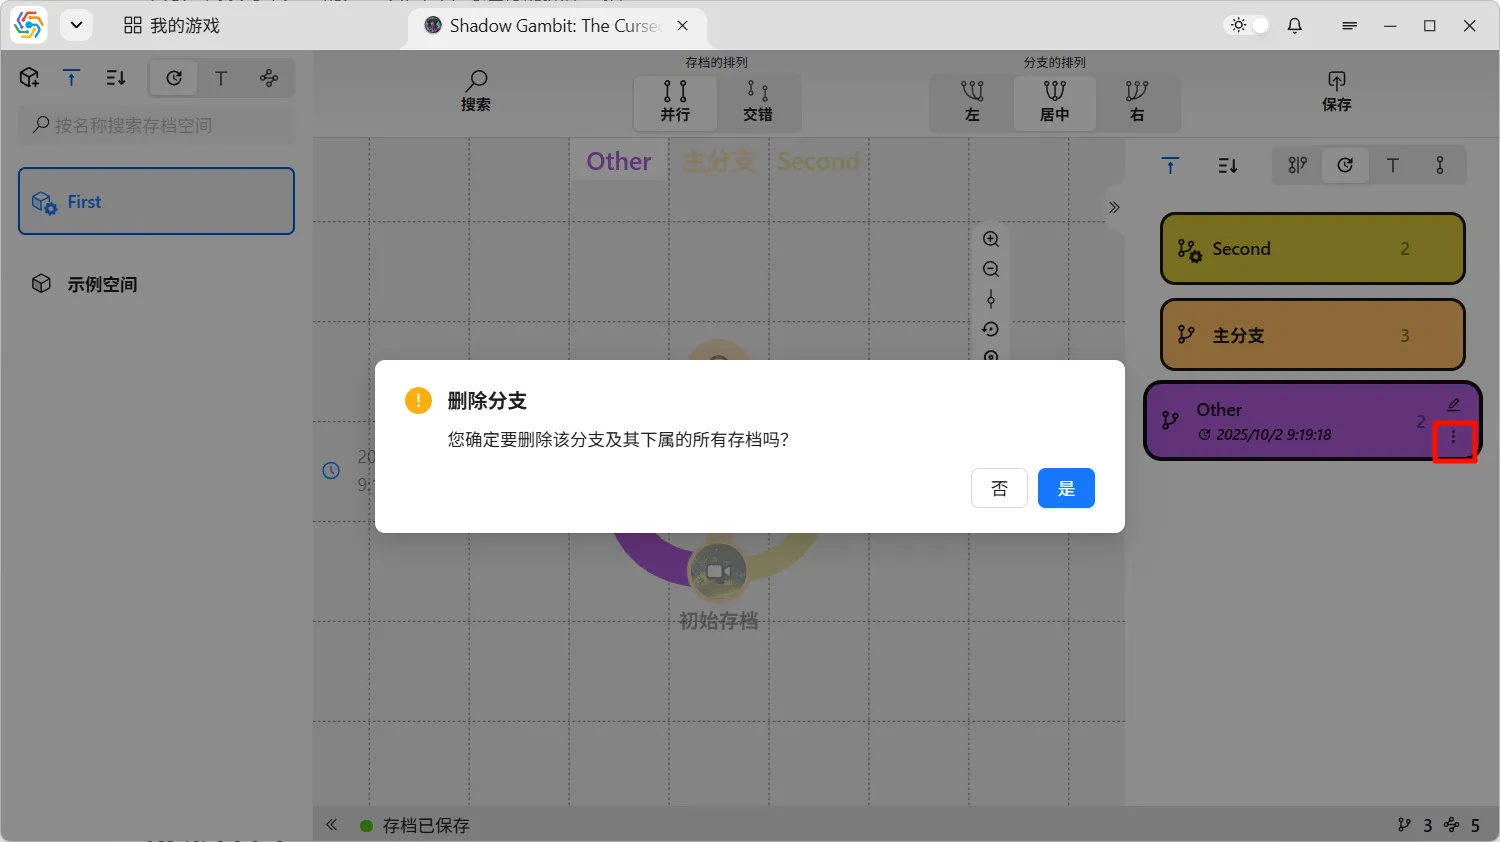Collapse left sidebar with double chevron
Viewport: 1500px width, 842px height.
(332, 825)
